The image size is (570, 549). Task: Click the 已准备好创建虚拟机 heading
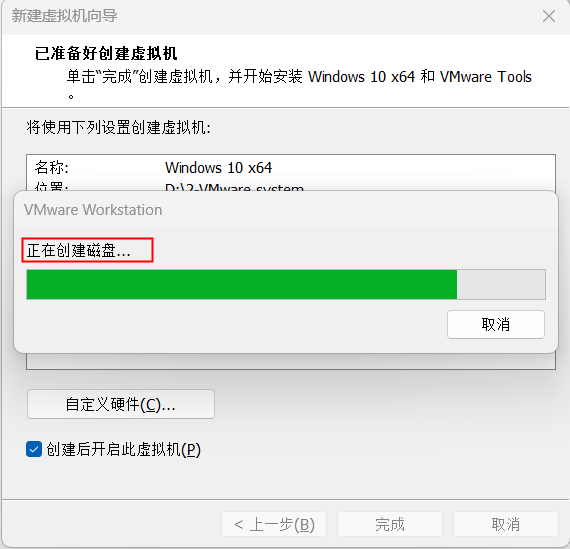coord(106,53)
